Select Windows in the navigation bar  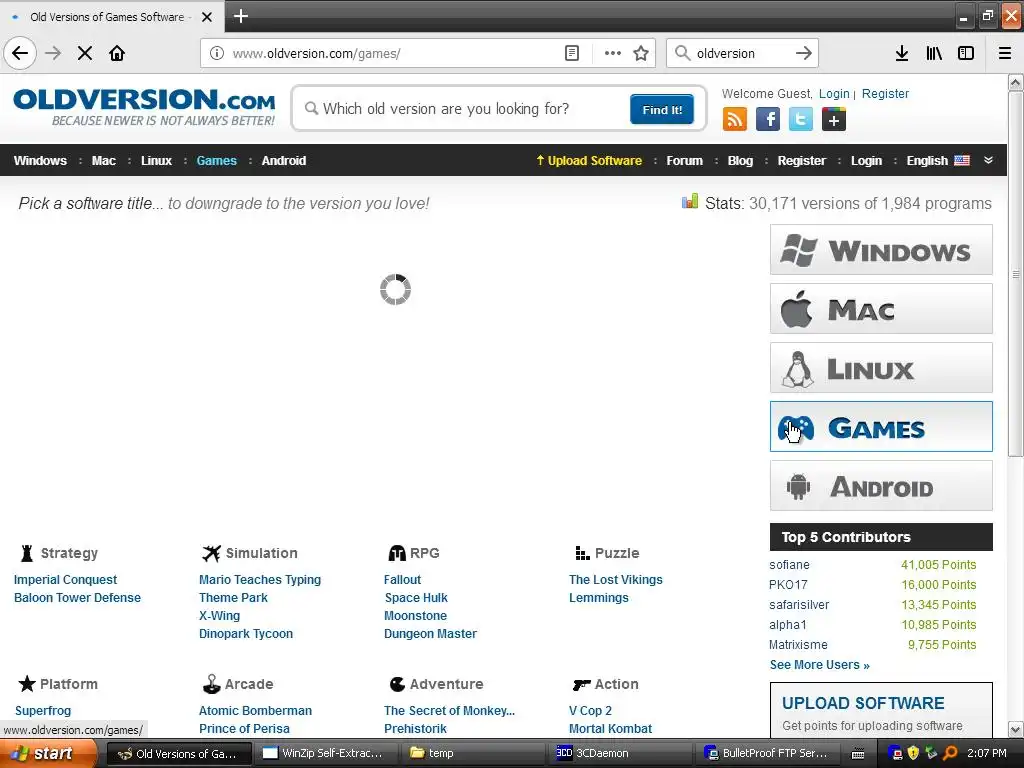coord(40,161)
